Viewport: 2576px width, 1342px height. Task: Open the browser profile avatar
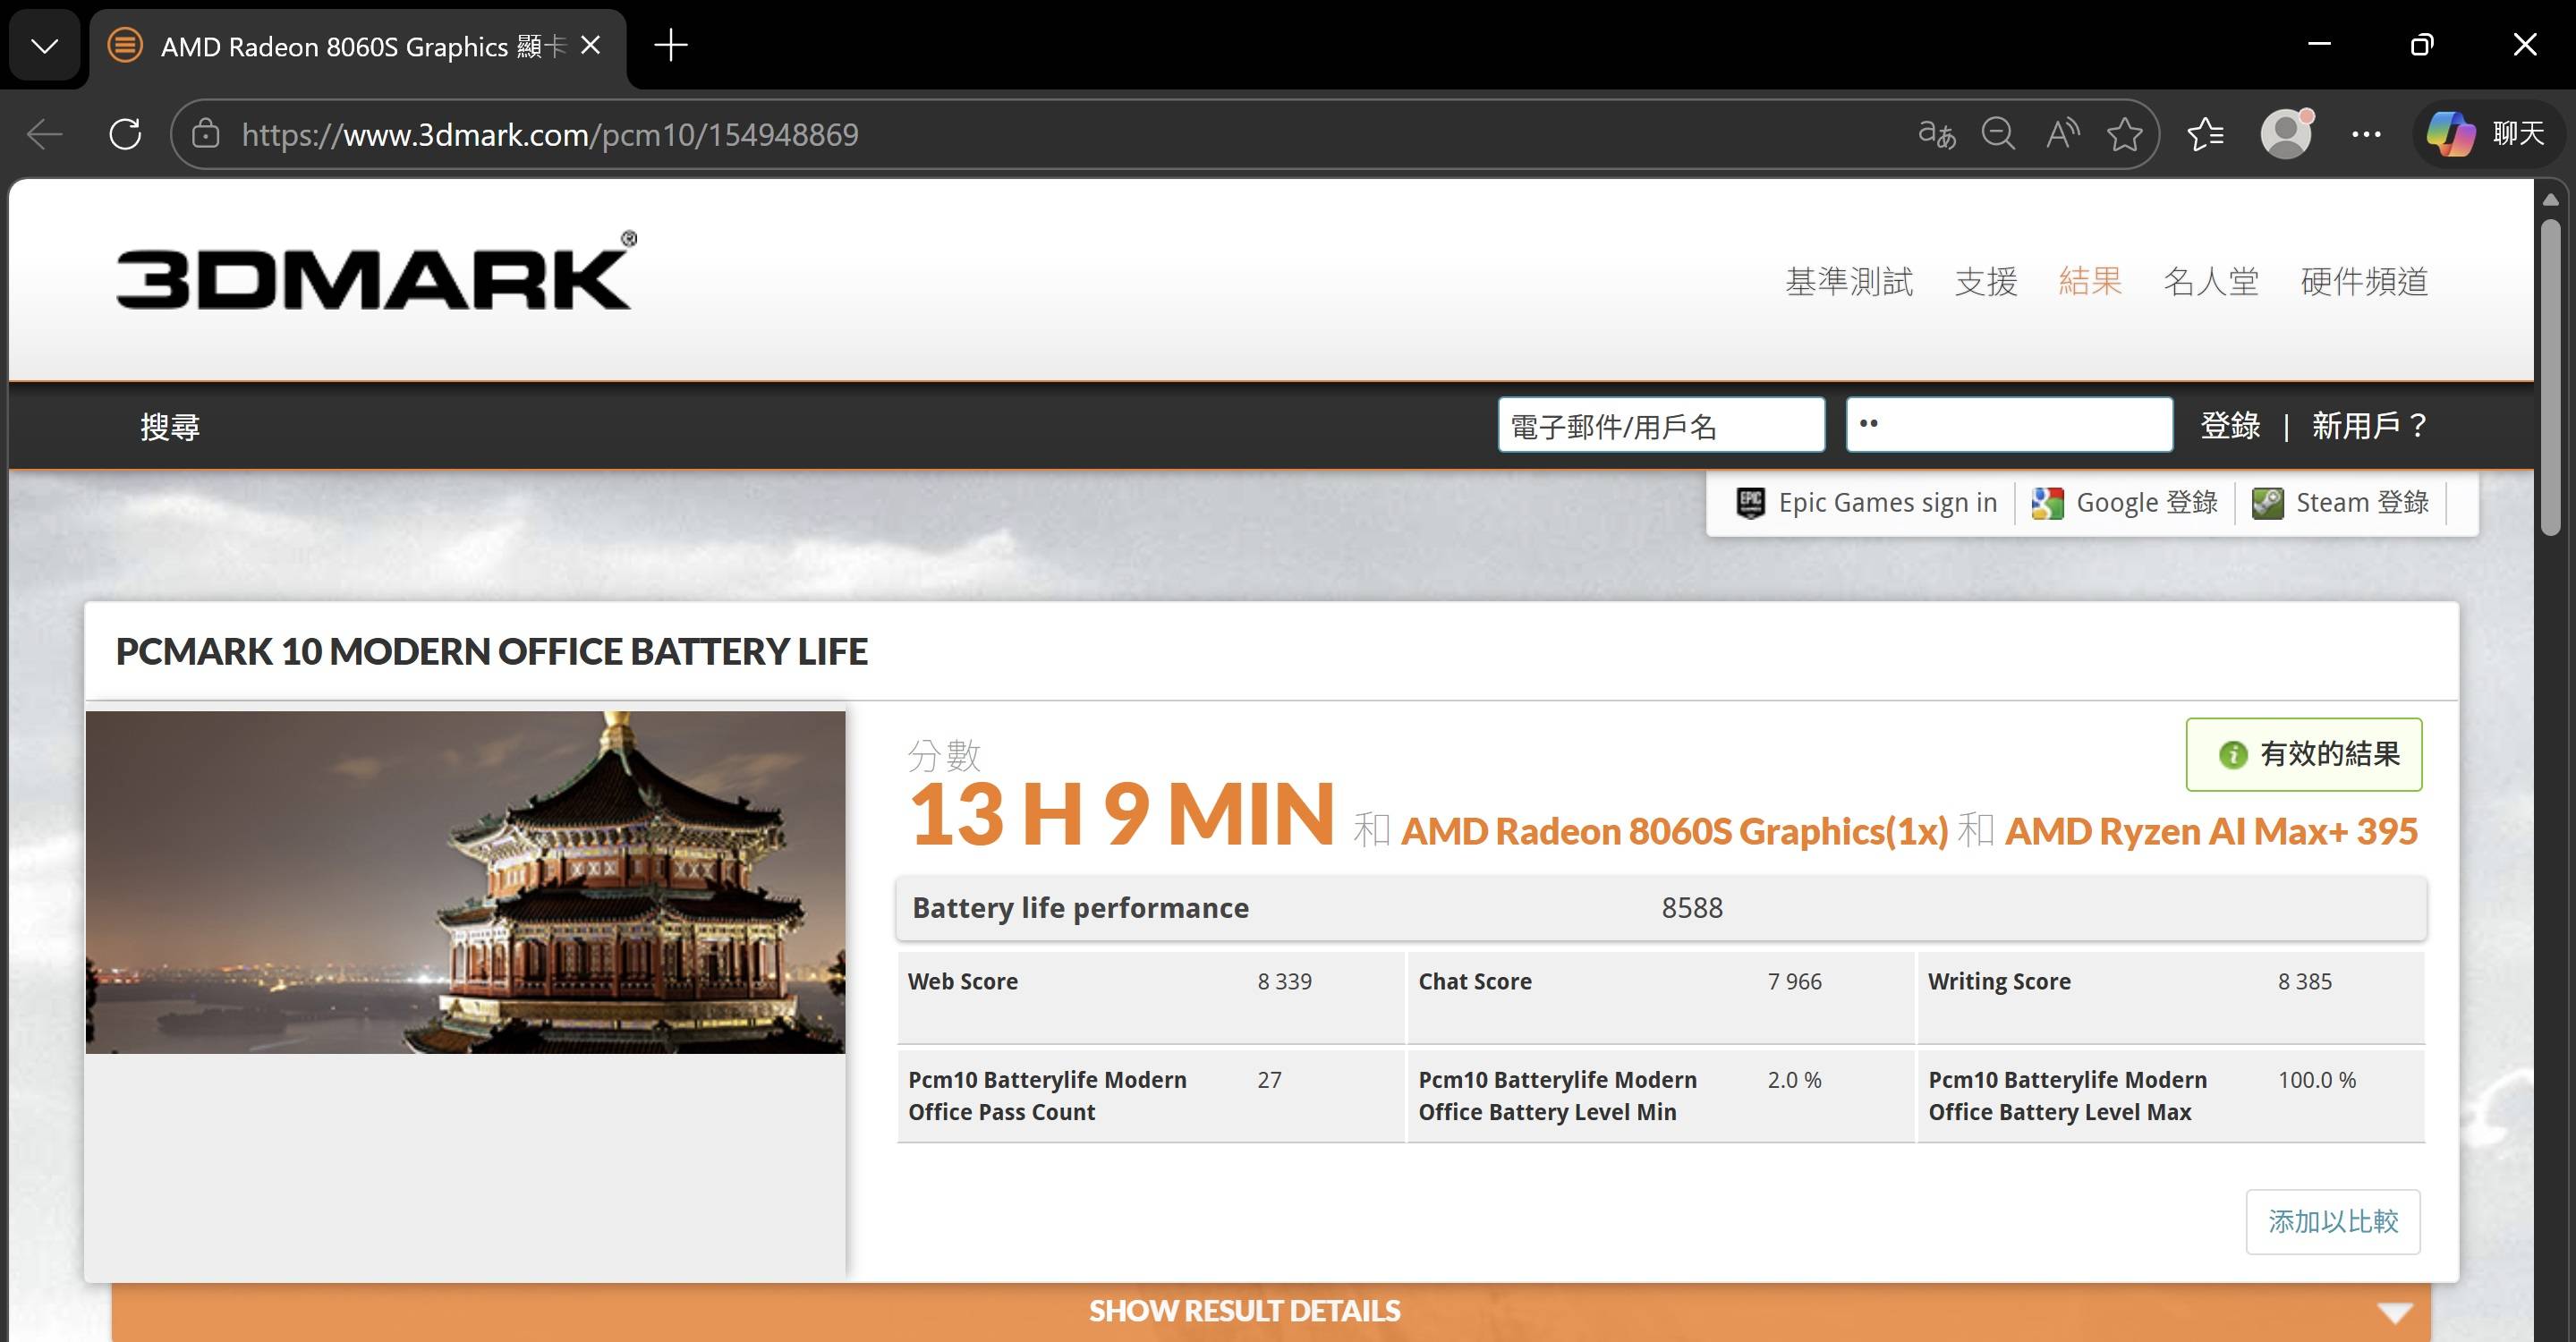pyautogui.click(x=2286, y=134)
